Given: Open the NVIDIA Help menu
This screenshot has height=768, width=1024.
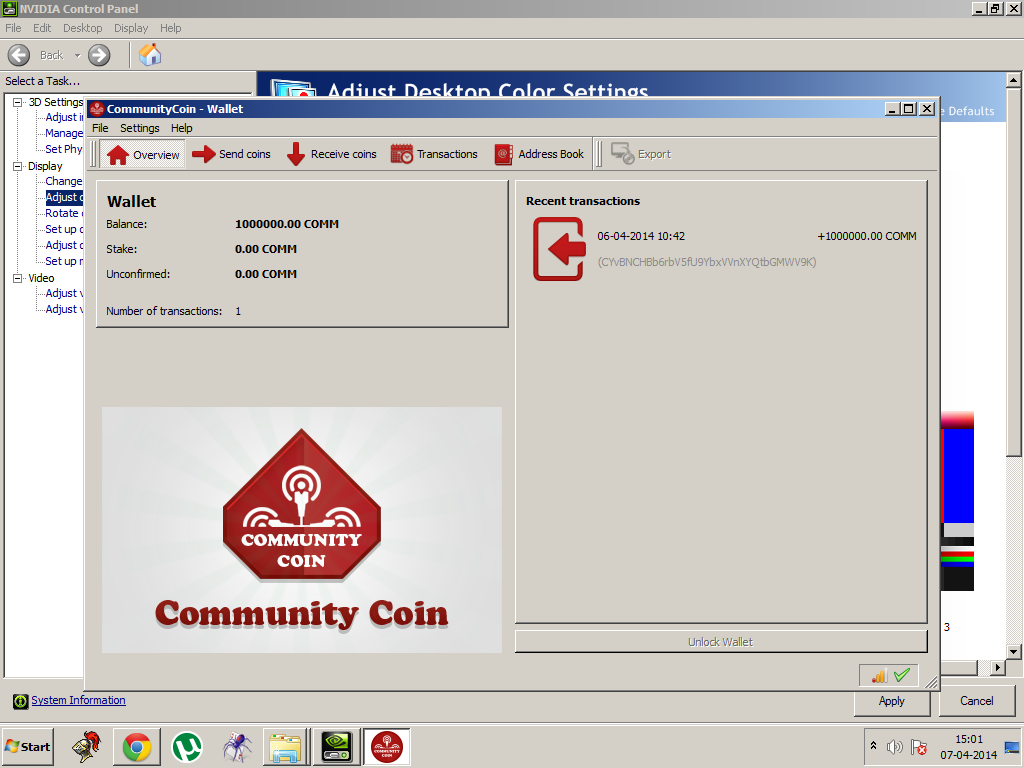Looking at the screenshot, I should 170,28.
